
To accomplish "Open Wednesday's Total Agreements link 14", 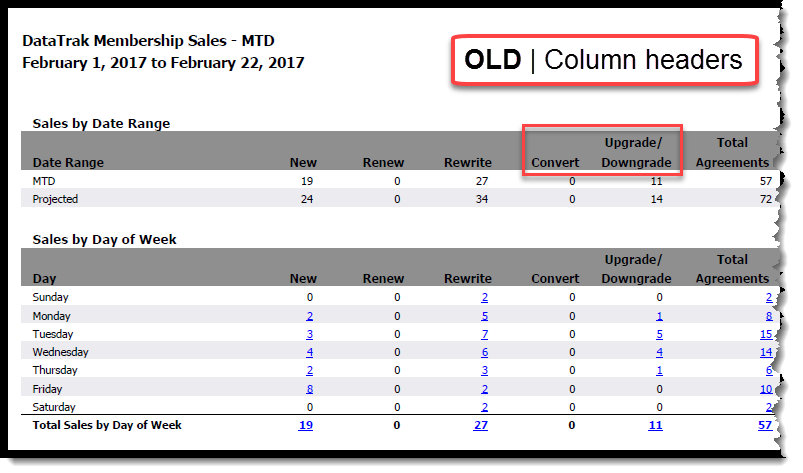I will [765, 352].
